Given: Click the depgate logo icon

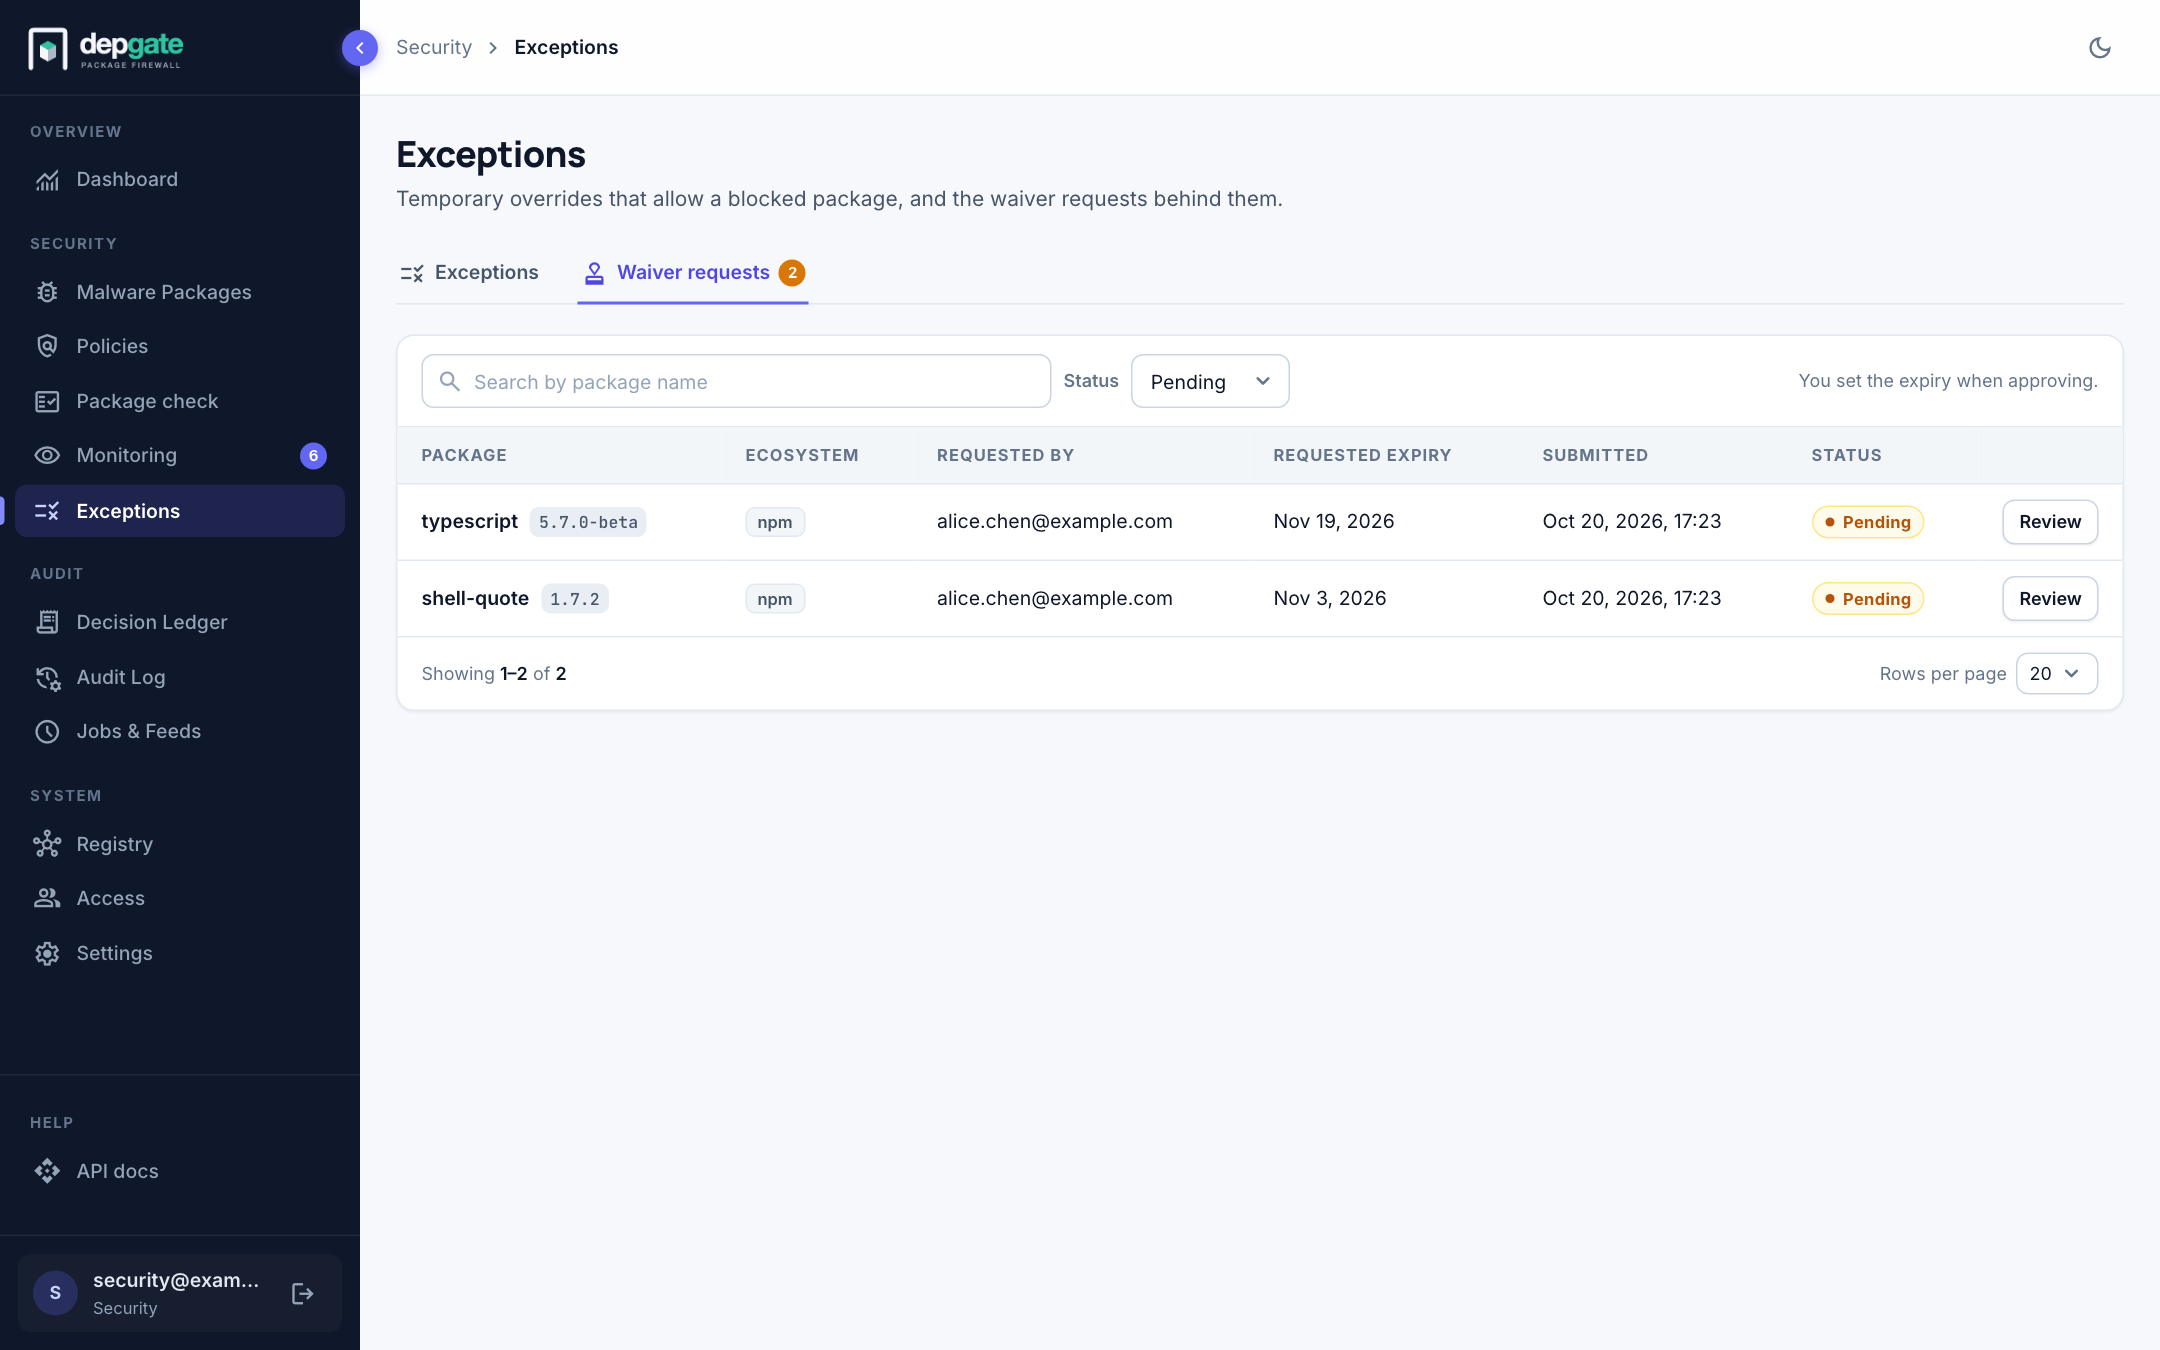Looking at the screenshot, I should [x=48, y=48].
